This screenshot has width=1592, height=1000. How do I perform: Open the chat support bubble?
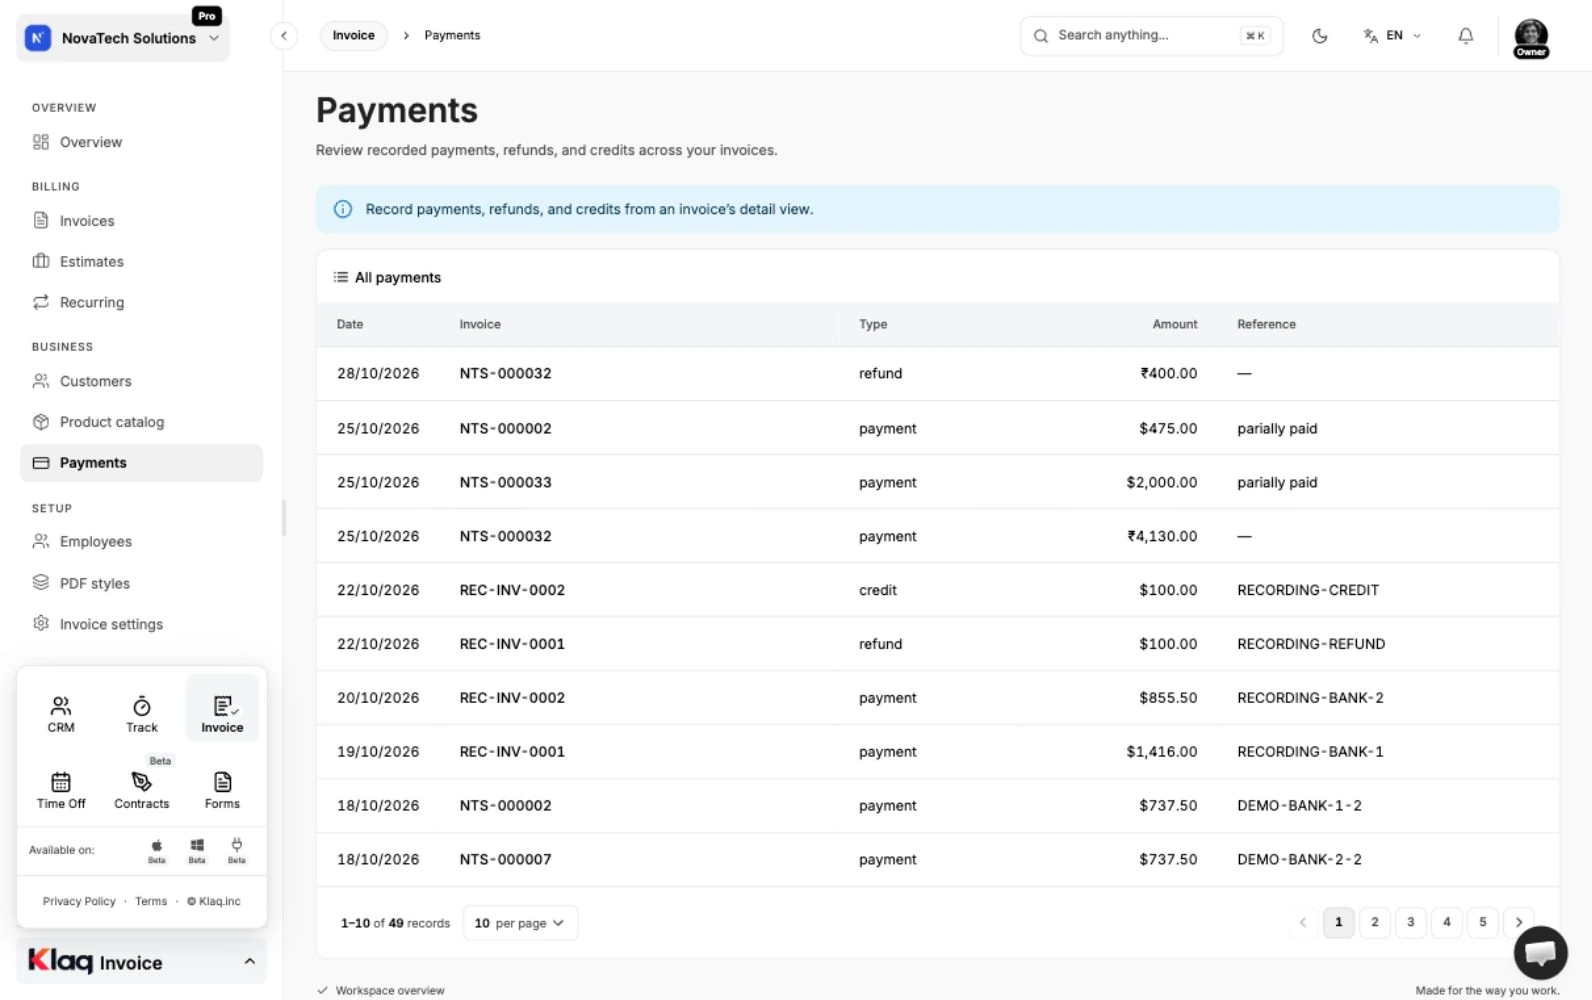(1540, 953)
